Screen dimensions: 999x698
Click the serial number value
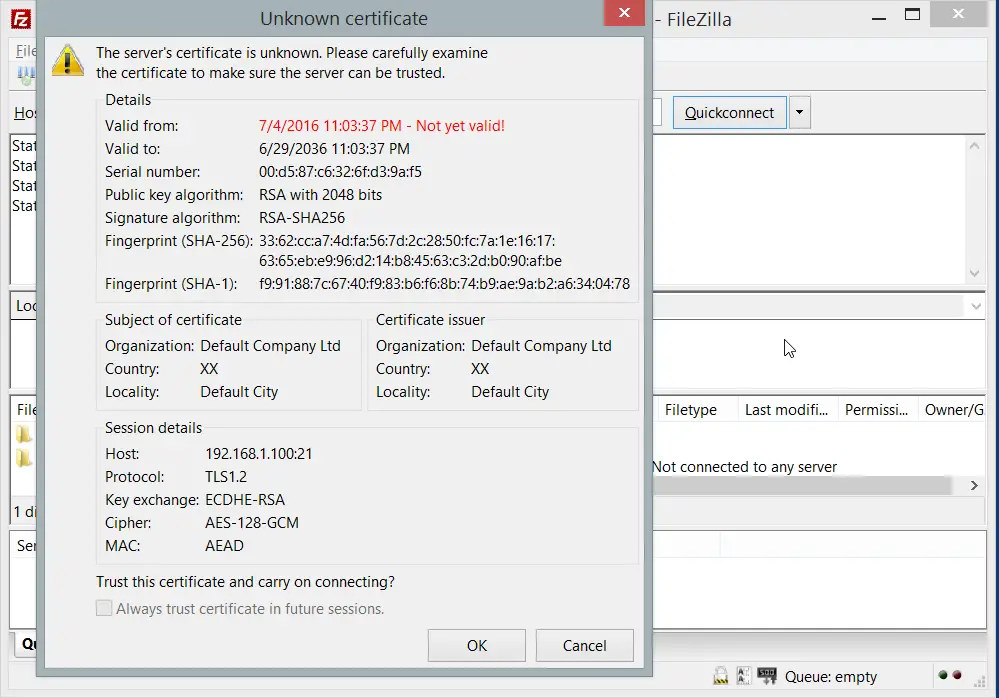pos(340,171)
